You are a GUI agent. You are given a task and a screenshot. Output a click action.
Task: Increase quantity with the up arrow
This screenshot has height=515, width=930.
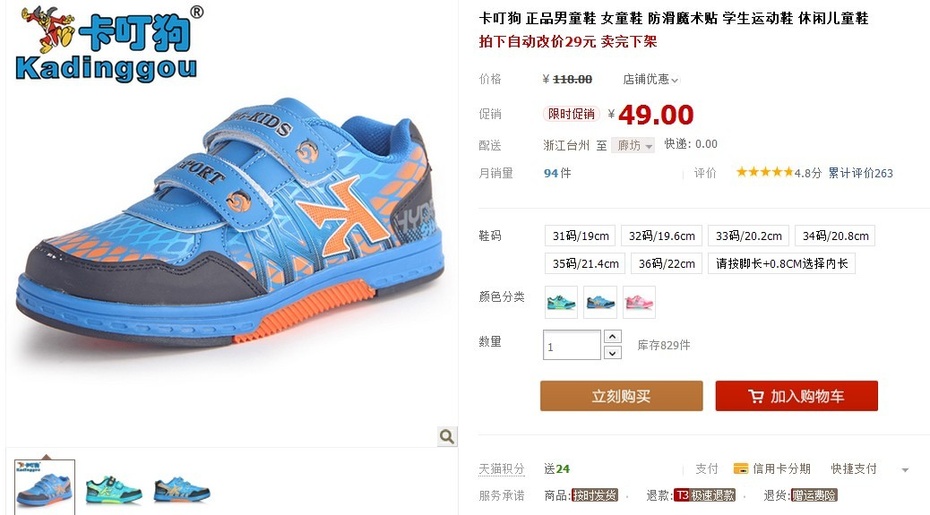point(613,336)
